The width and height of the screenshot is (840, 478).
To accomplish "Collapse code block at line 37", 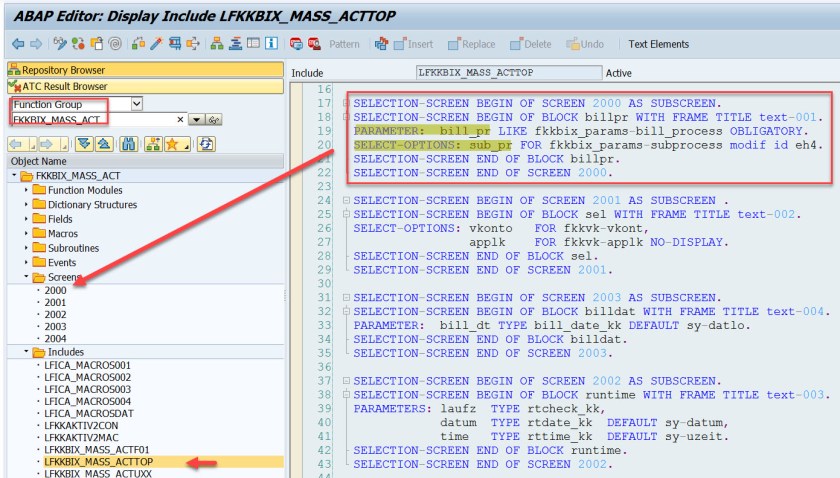I will (346, 380).
